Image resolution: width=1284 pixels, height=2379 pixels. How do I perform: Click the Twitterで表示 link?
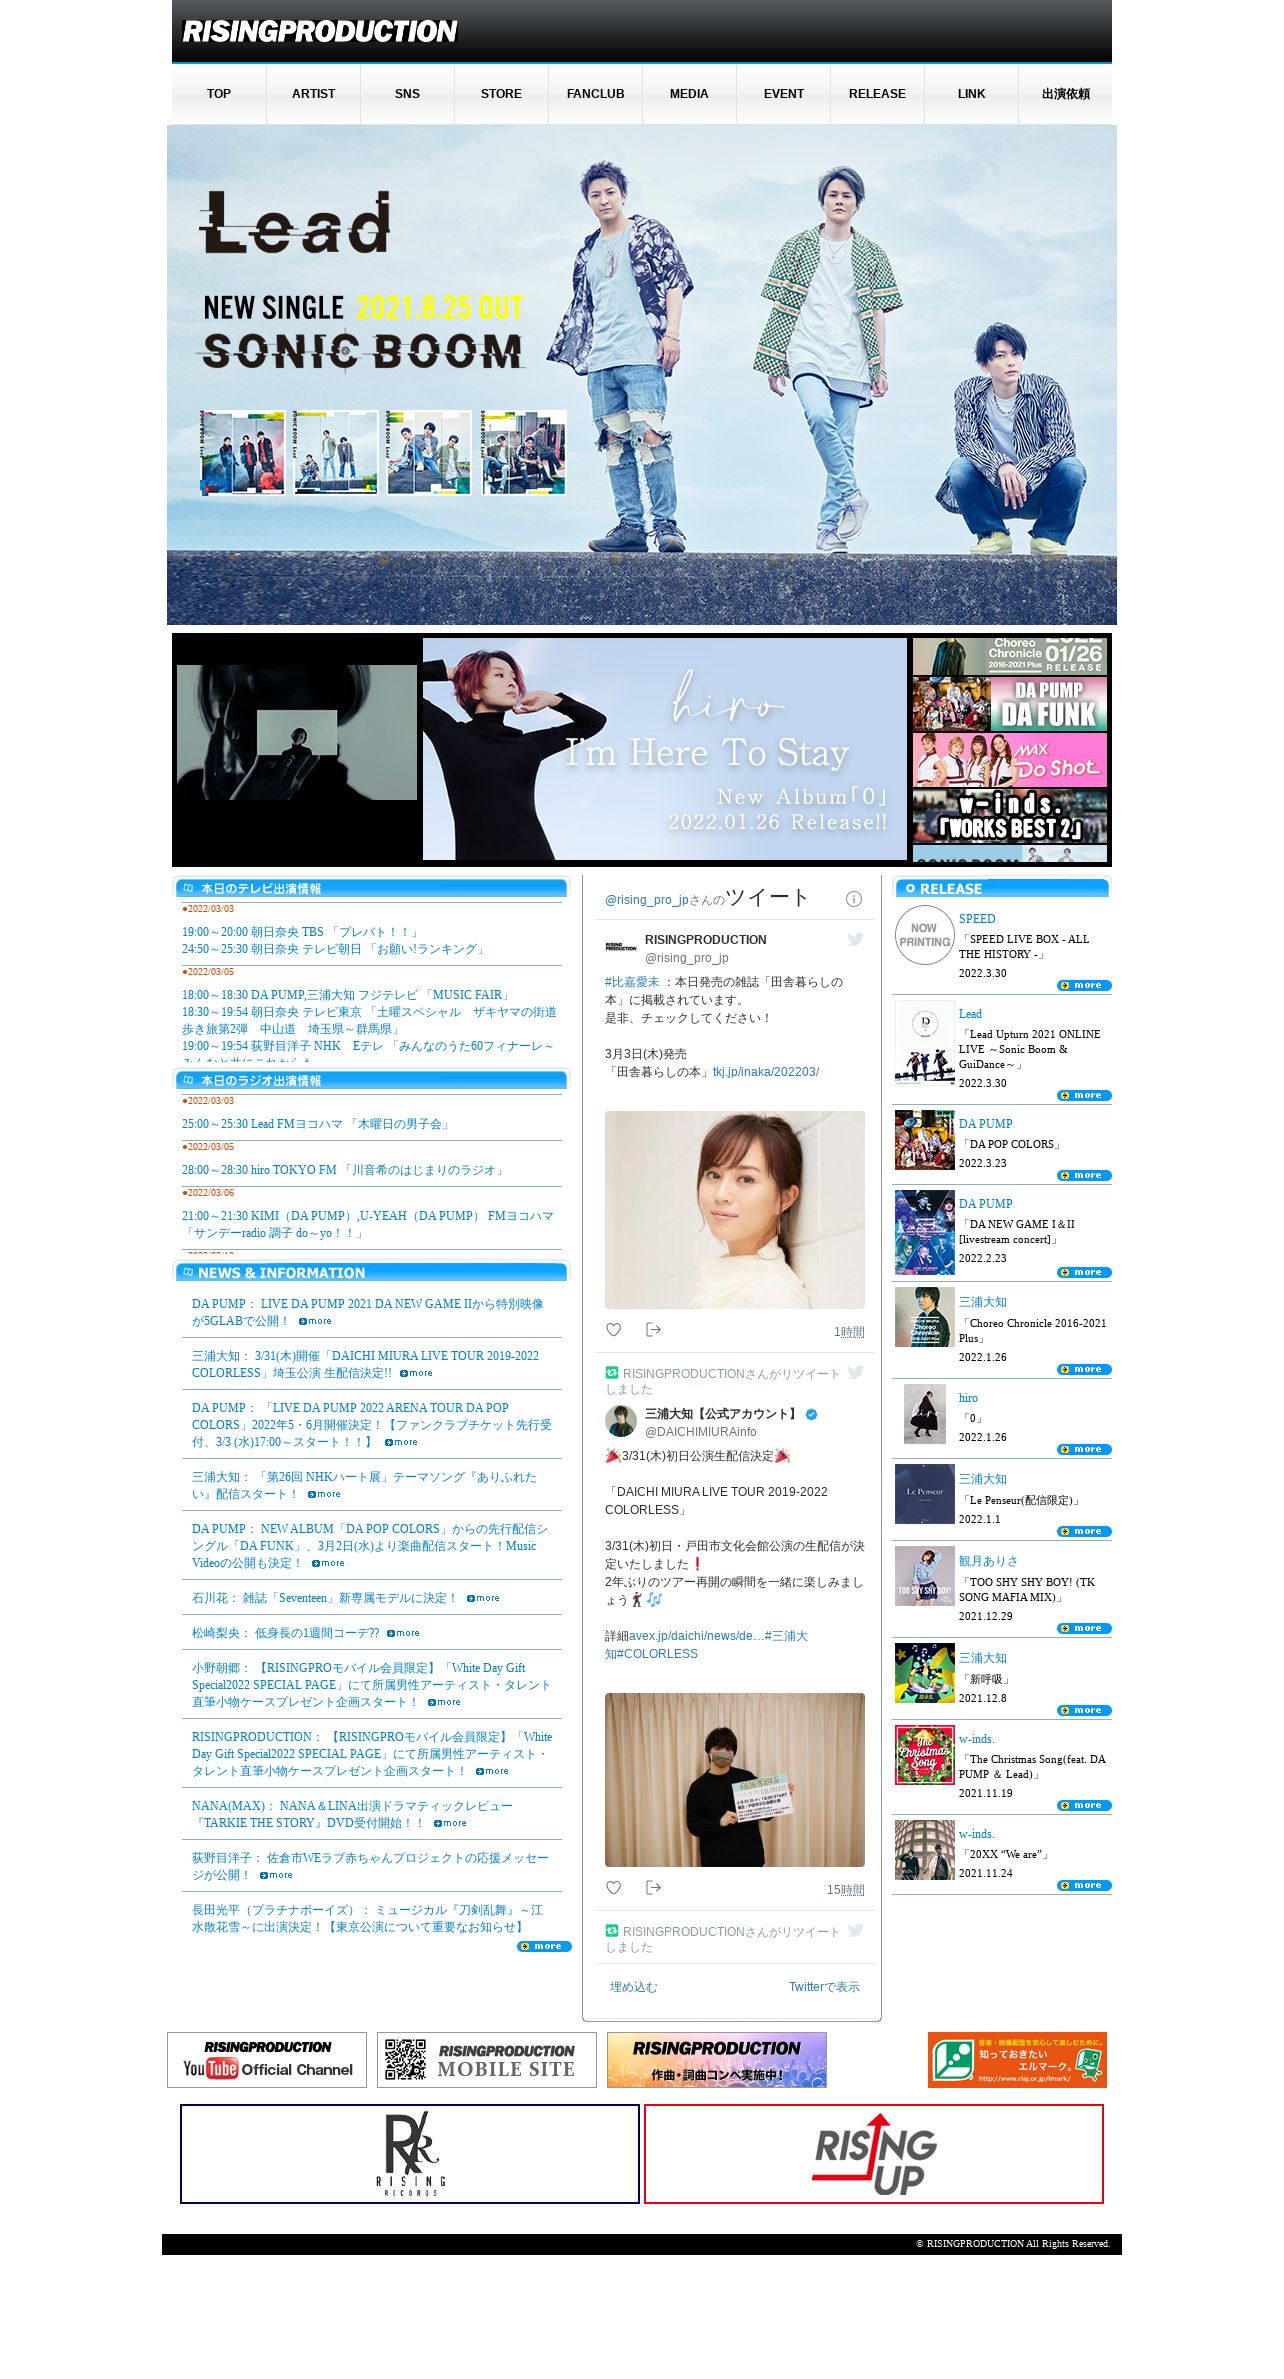click(x=824, y=1987)
